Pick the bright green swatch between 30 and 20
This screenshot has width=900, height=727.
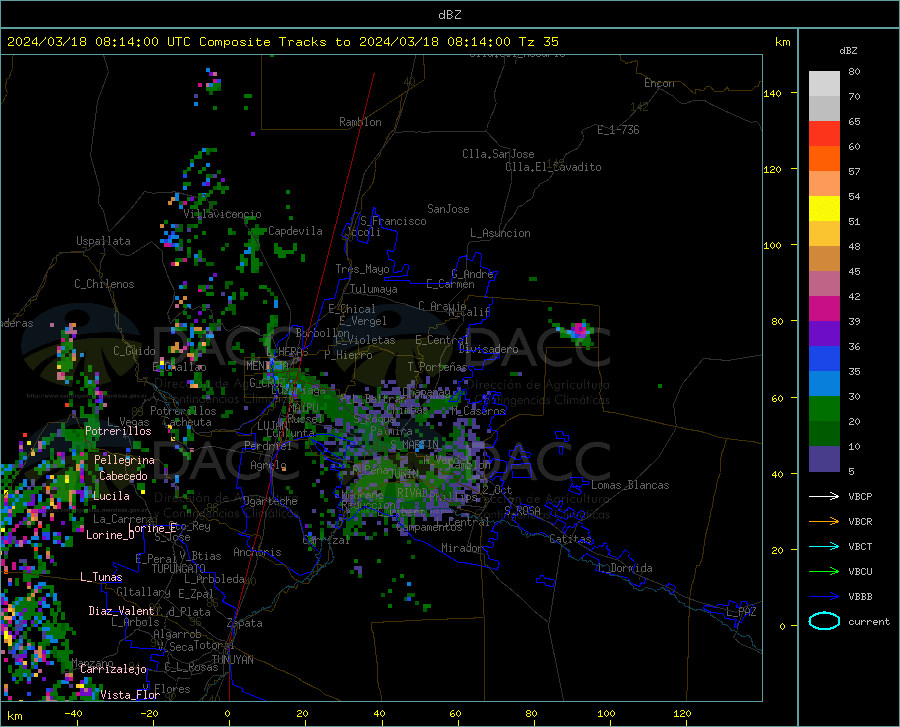(x=824, y=409)
